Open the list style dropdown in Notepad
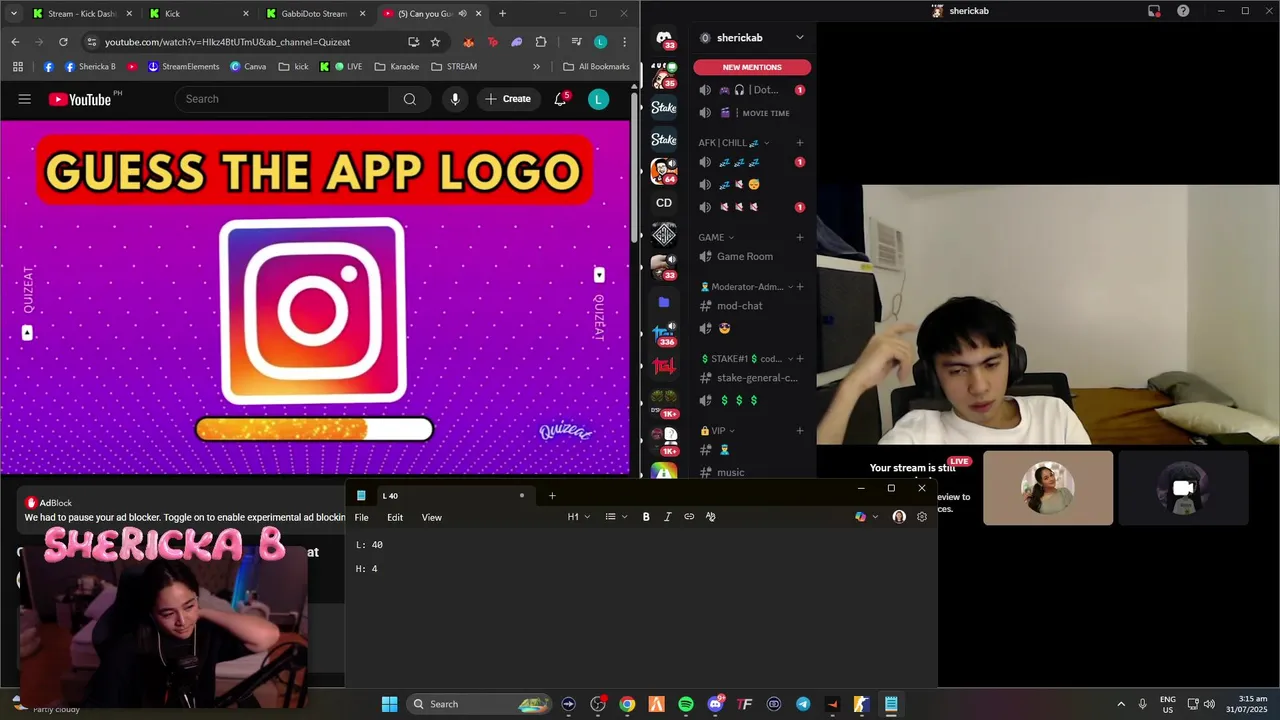 616,517
